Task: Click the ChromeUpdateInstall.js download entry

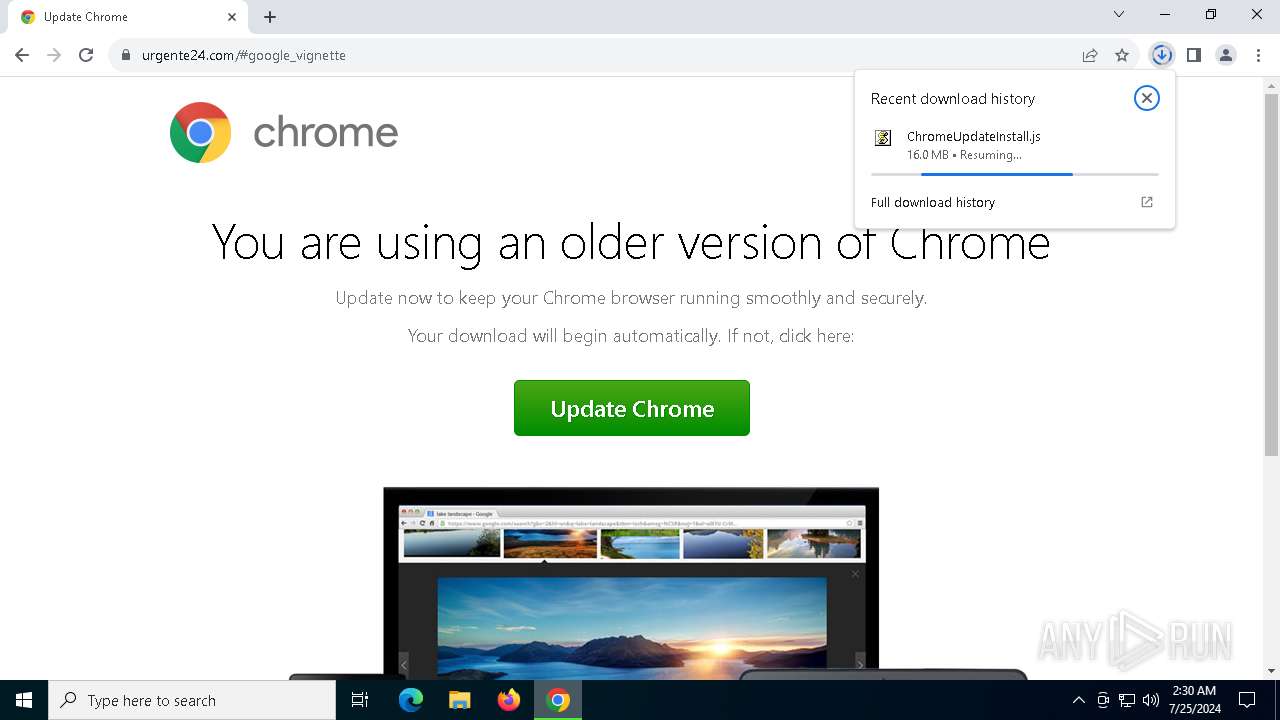Action: [x=1014, y=146]
